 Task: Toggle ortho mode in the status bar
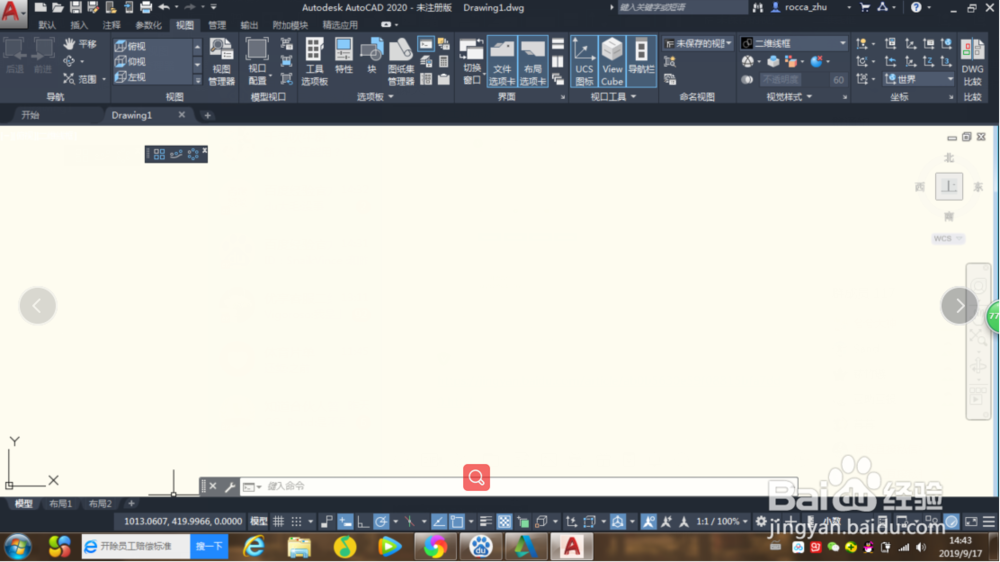tap(363, 522)
